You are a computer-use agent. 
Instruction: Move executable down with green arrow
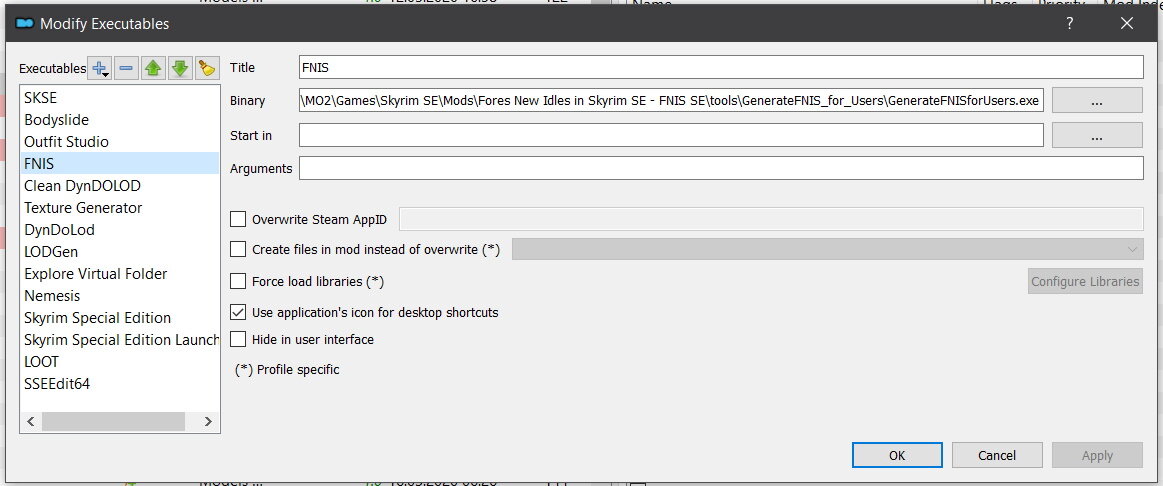(179, 68)
